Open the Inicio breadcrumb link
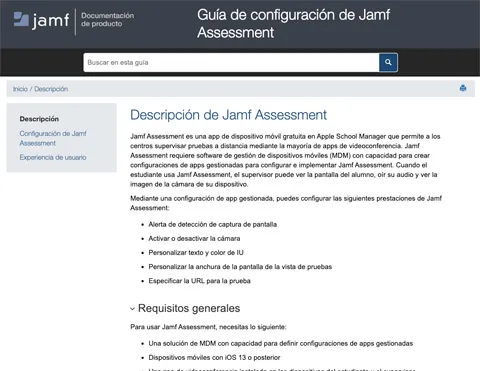This screenshot has width=480, height=371. pos(20,89)
